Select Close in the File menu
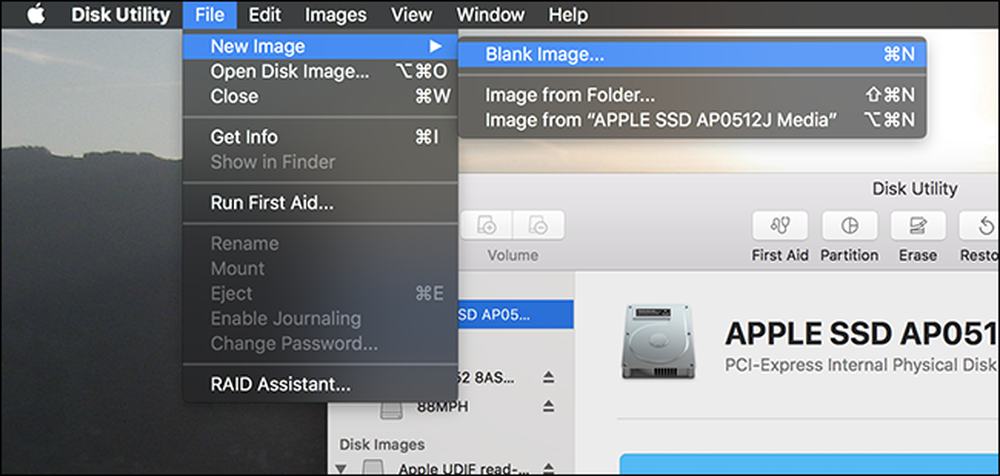 (x=320, y=96)
